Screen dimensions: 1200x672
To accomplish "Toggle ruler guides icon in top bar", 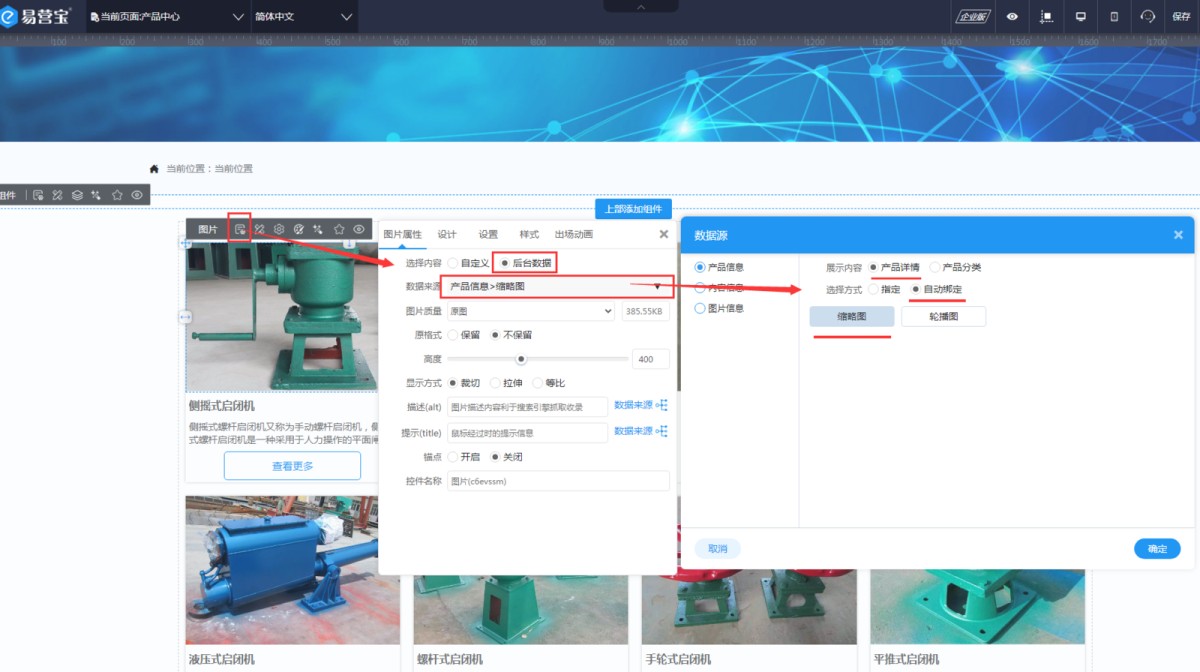I will pos(1046,16).
